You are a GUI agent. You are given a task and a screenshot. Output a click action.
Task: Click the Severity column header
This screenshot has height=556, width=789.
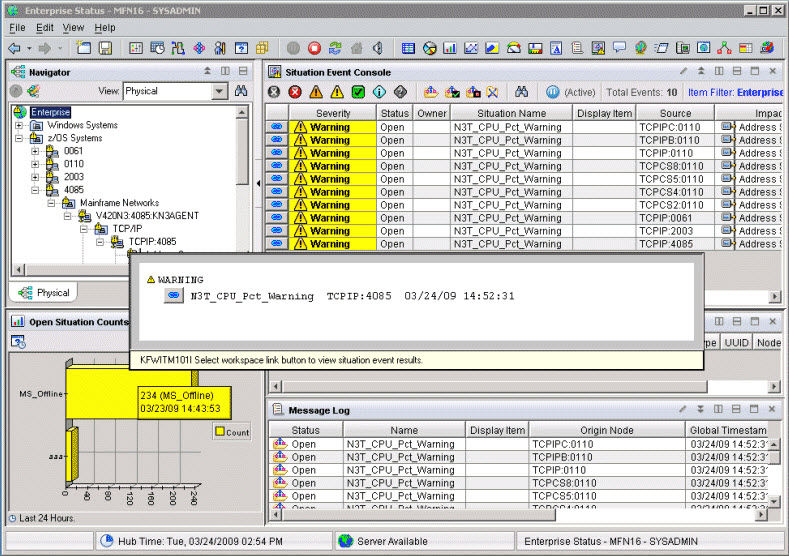pos(333,113)
